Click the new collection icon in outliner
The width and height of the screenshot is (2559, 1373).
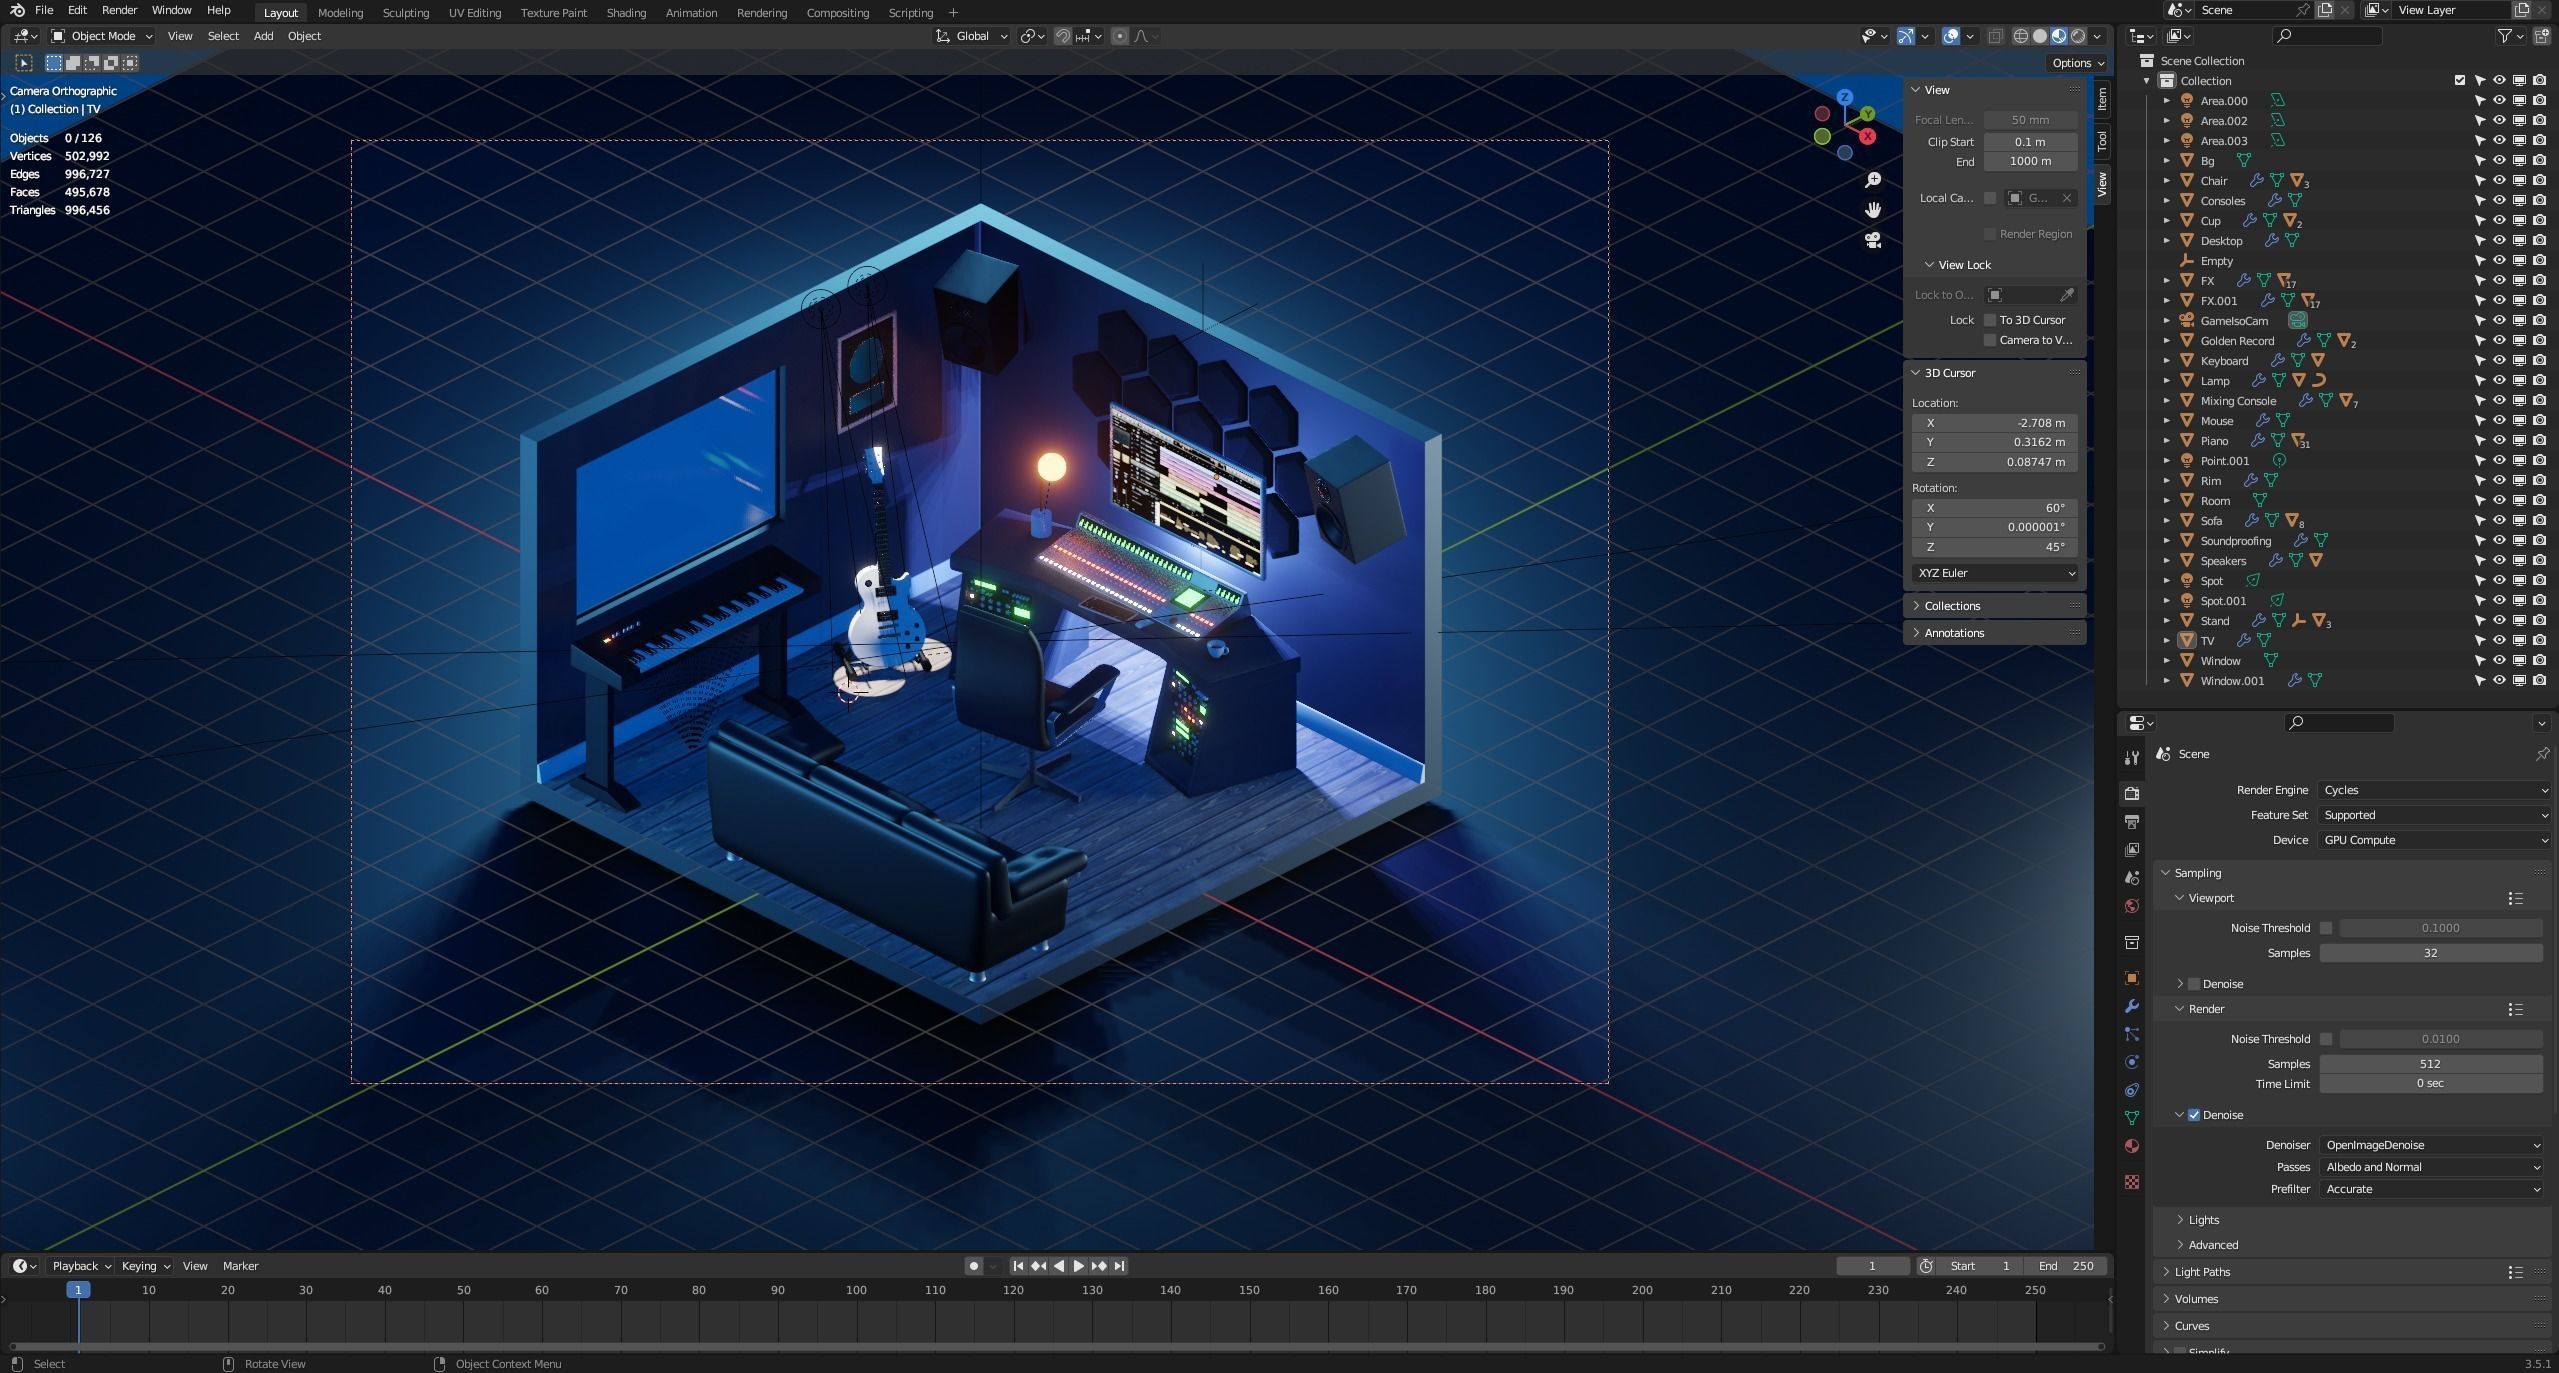tap(2541, 36)
